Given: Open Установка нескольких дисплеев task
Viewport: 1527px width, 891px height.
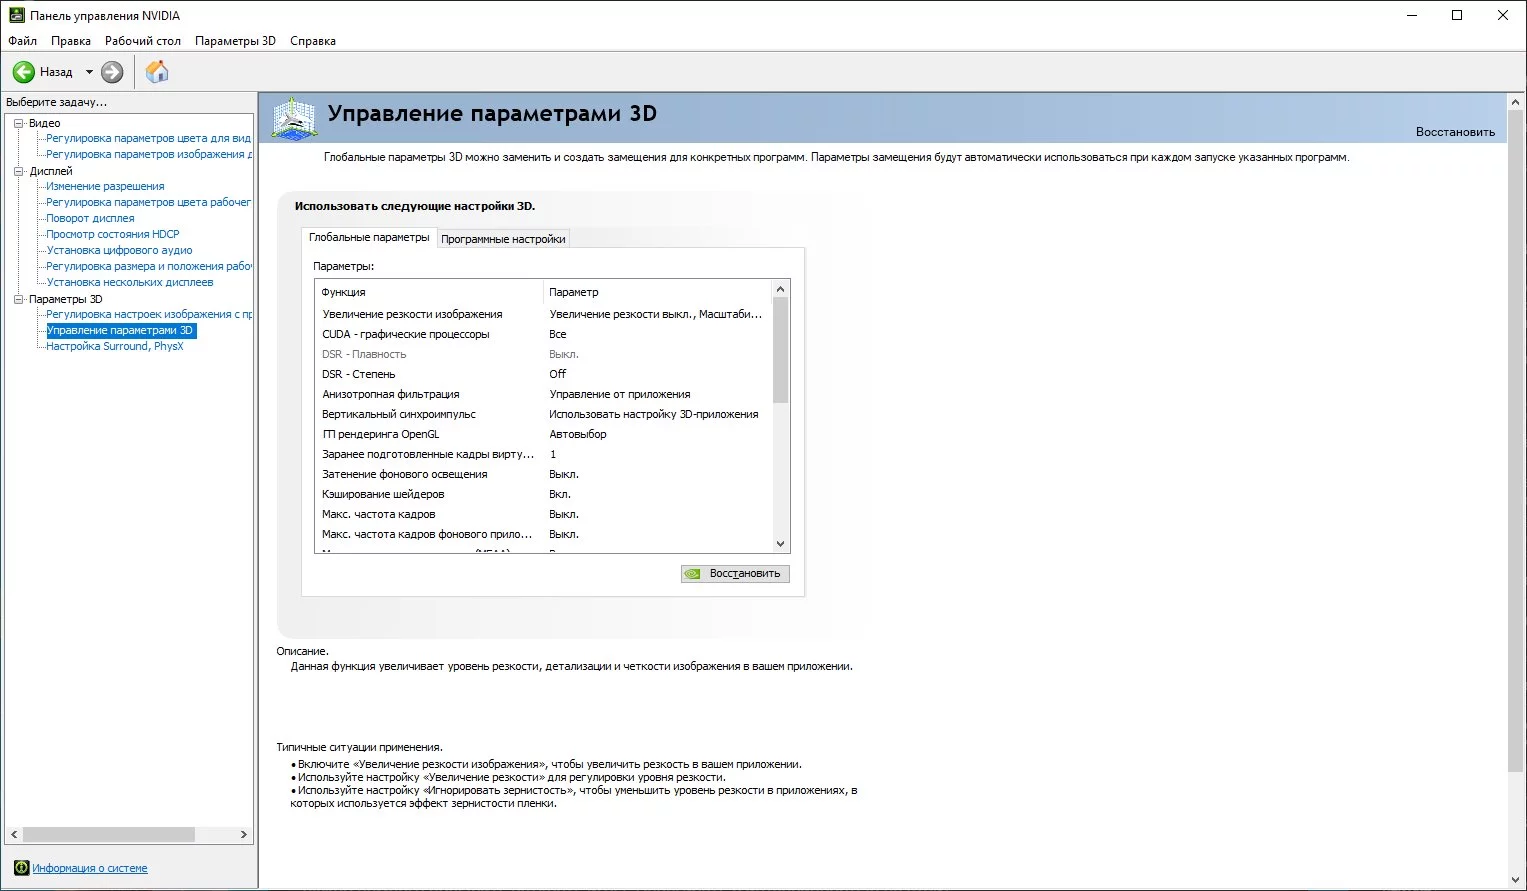Looking at the screenshot, I should (x=130, y=282).
